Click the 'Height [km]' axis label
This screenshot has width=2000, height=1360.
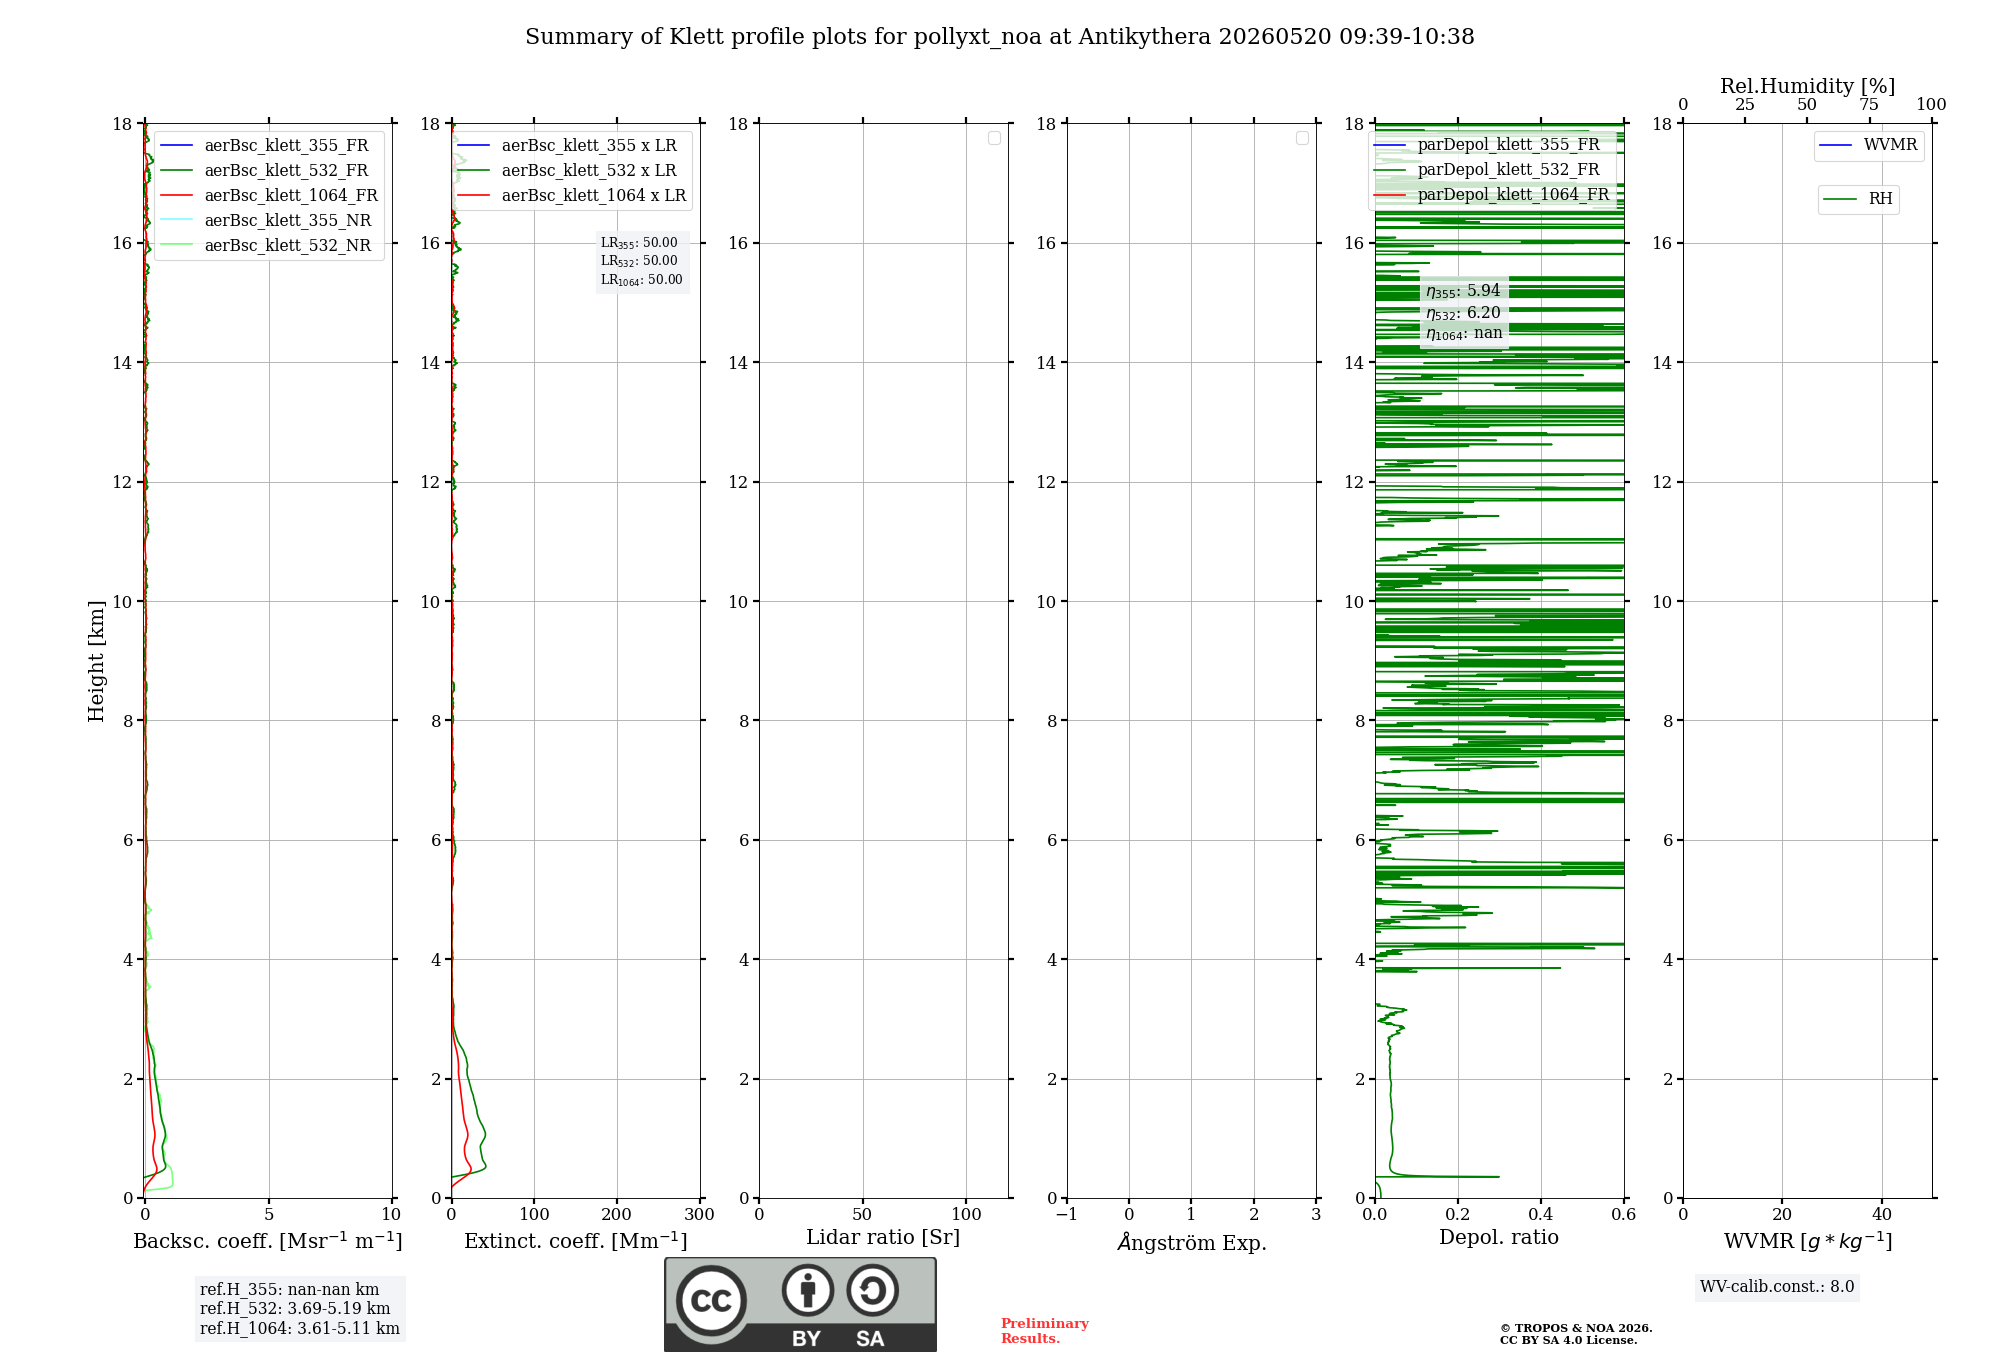[x=96, y=661]
